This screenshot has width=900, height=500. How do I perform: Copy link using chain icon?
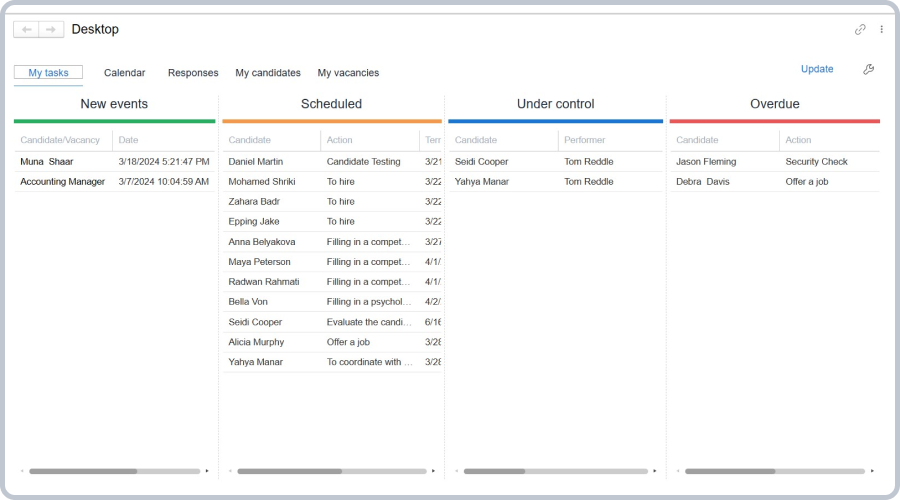pos(860,30)
